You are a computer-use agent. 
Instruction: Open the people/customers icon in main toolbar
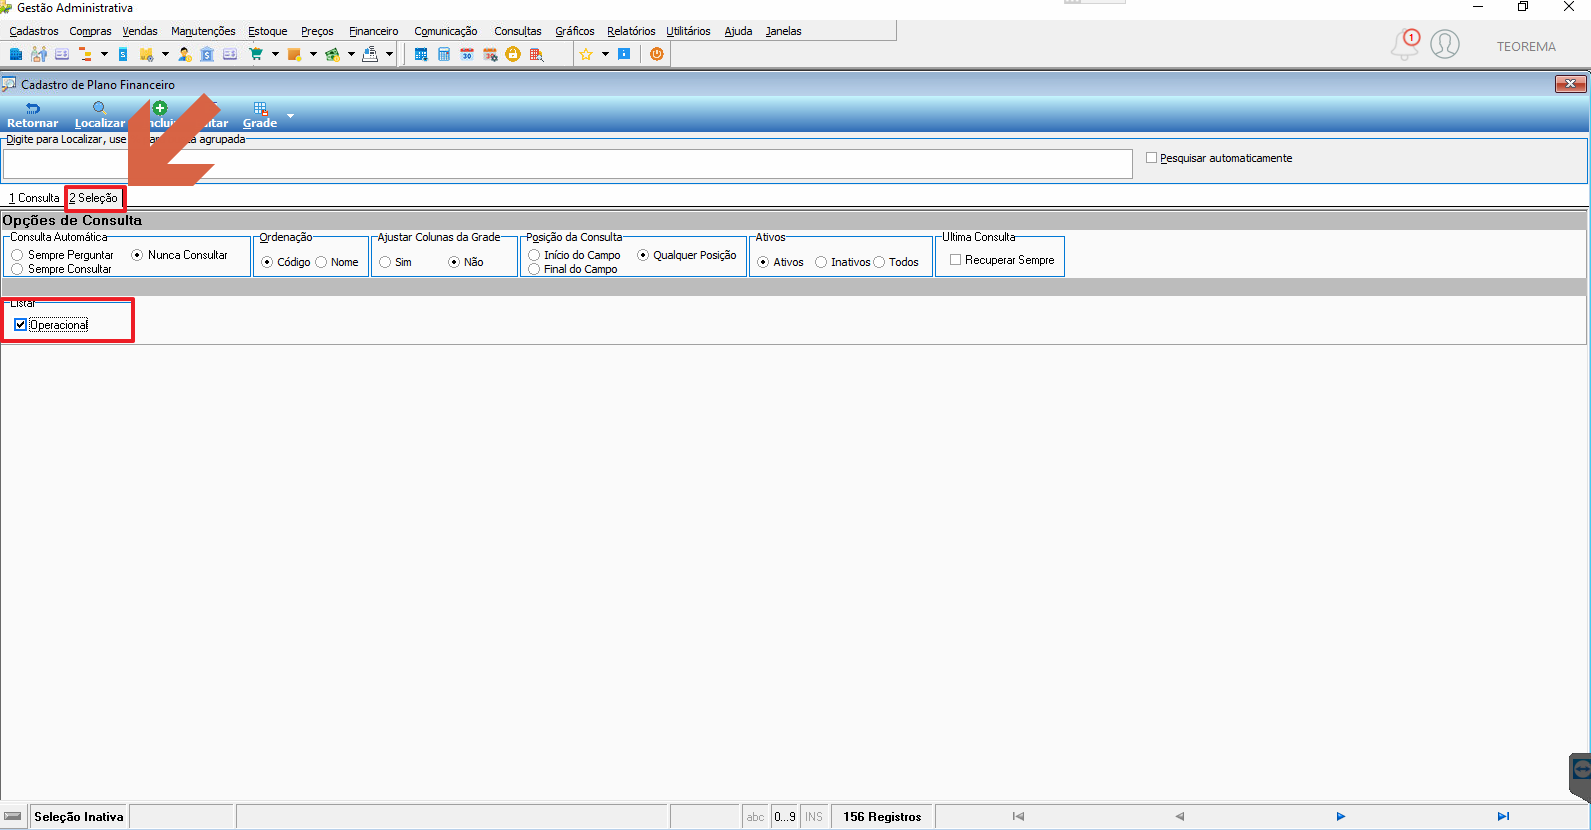click(39, 54)
